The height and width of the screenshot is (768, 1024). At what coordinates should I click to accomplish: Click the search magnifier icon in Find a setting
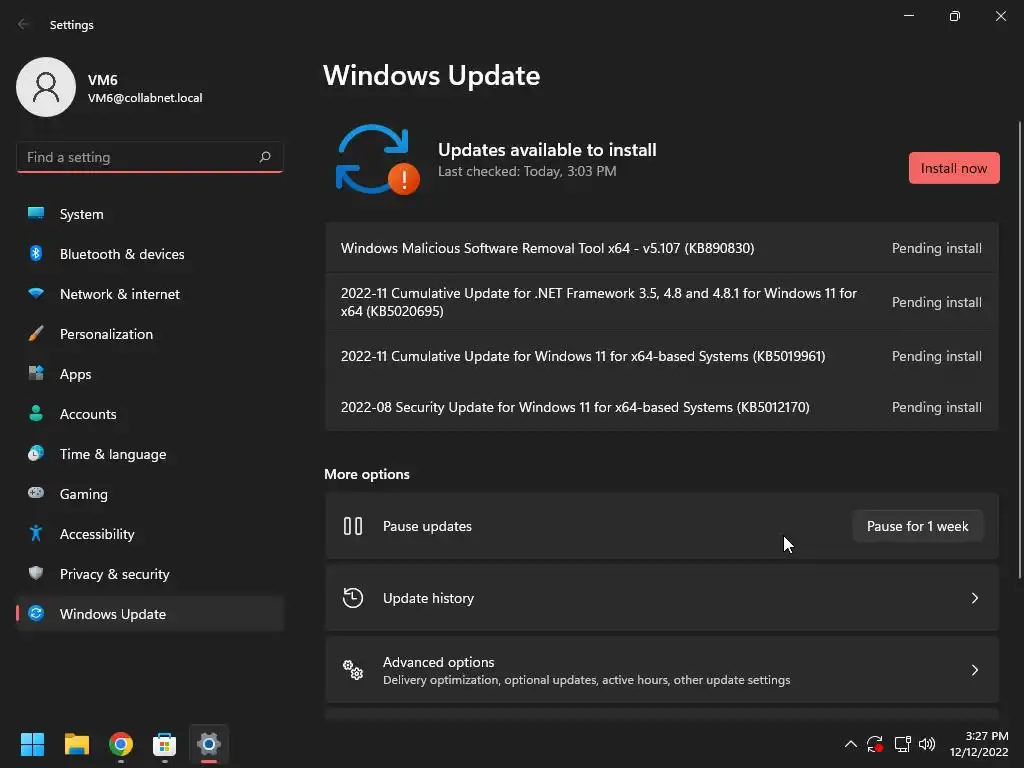[264, 157]
